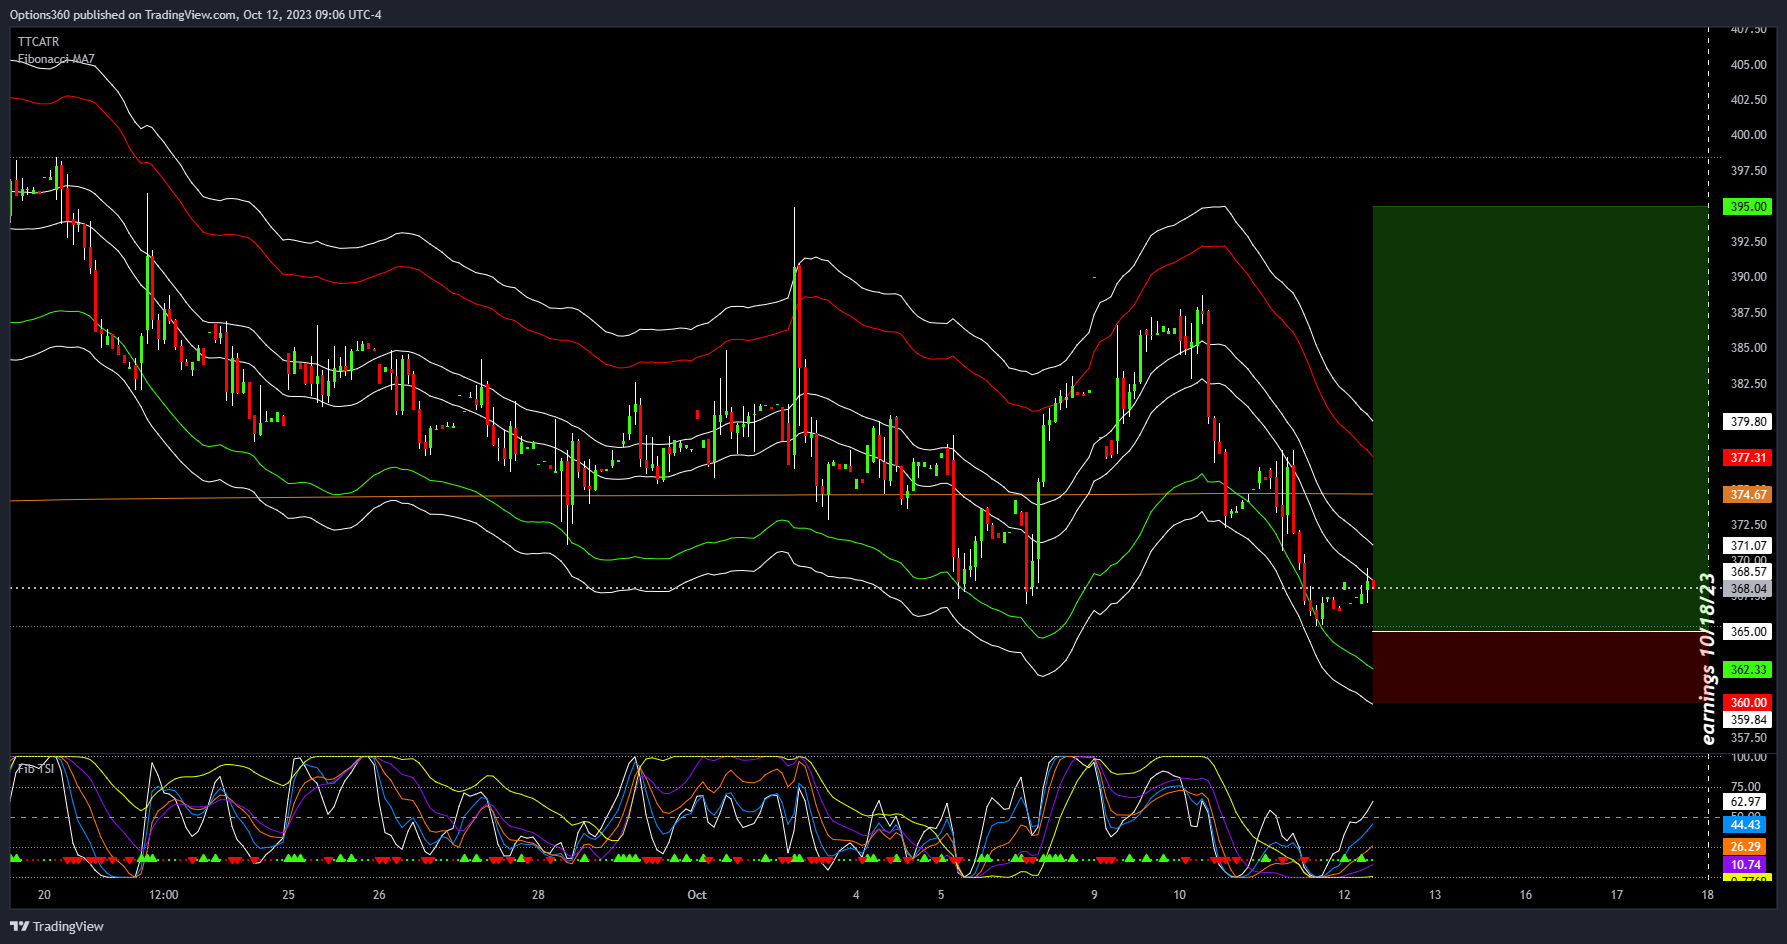Click the 357.50 price axis tick
The height and width of the screenshot is (944, 1787).
pos(1748,738)
